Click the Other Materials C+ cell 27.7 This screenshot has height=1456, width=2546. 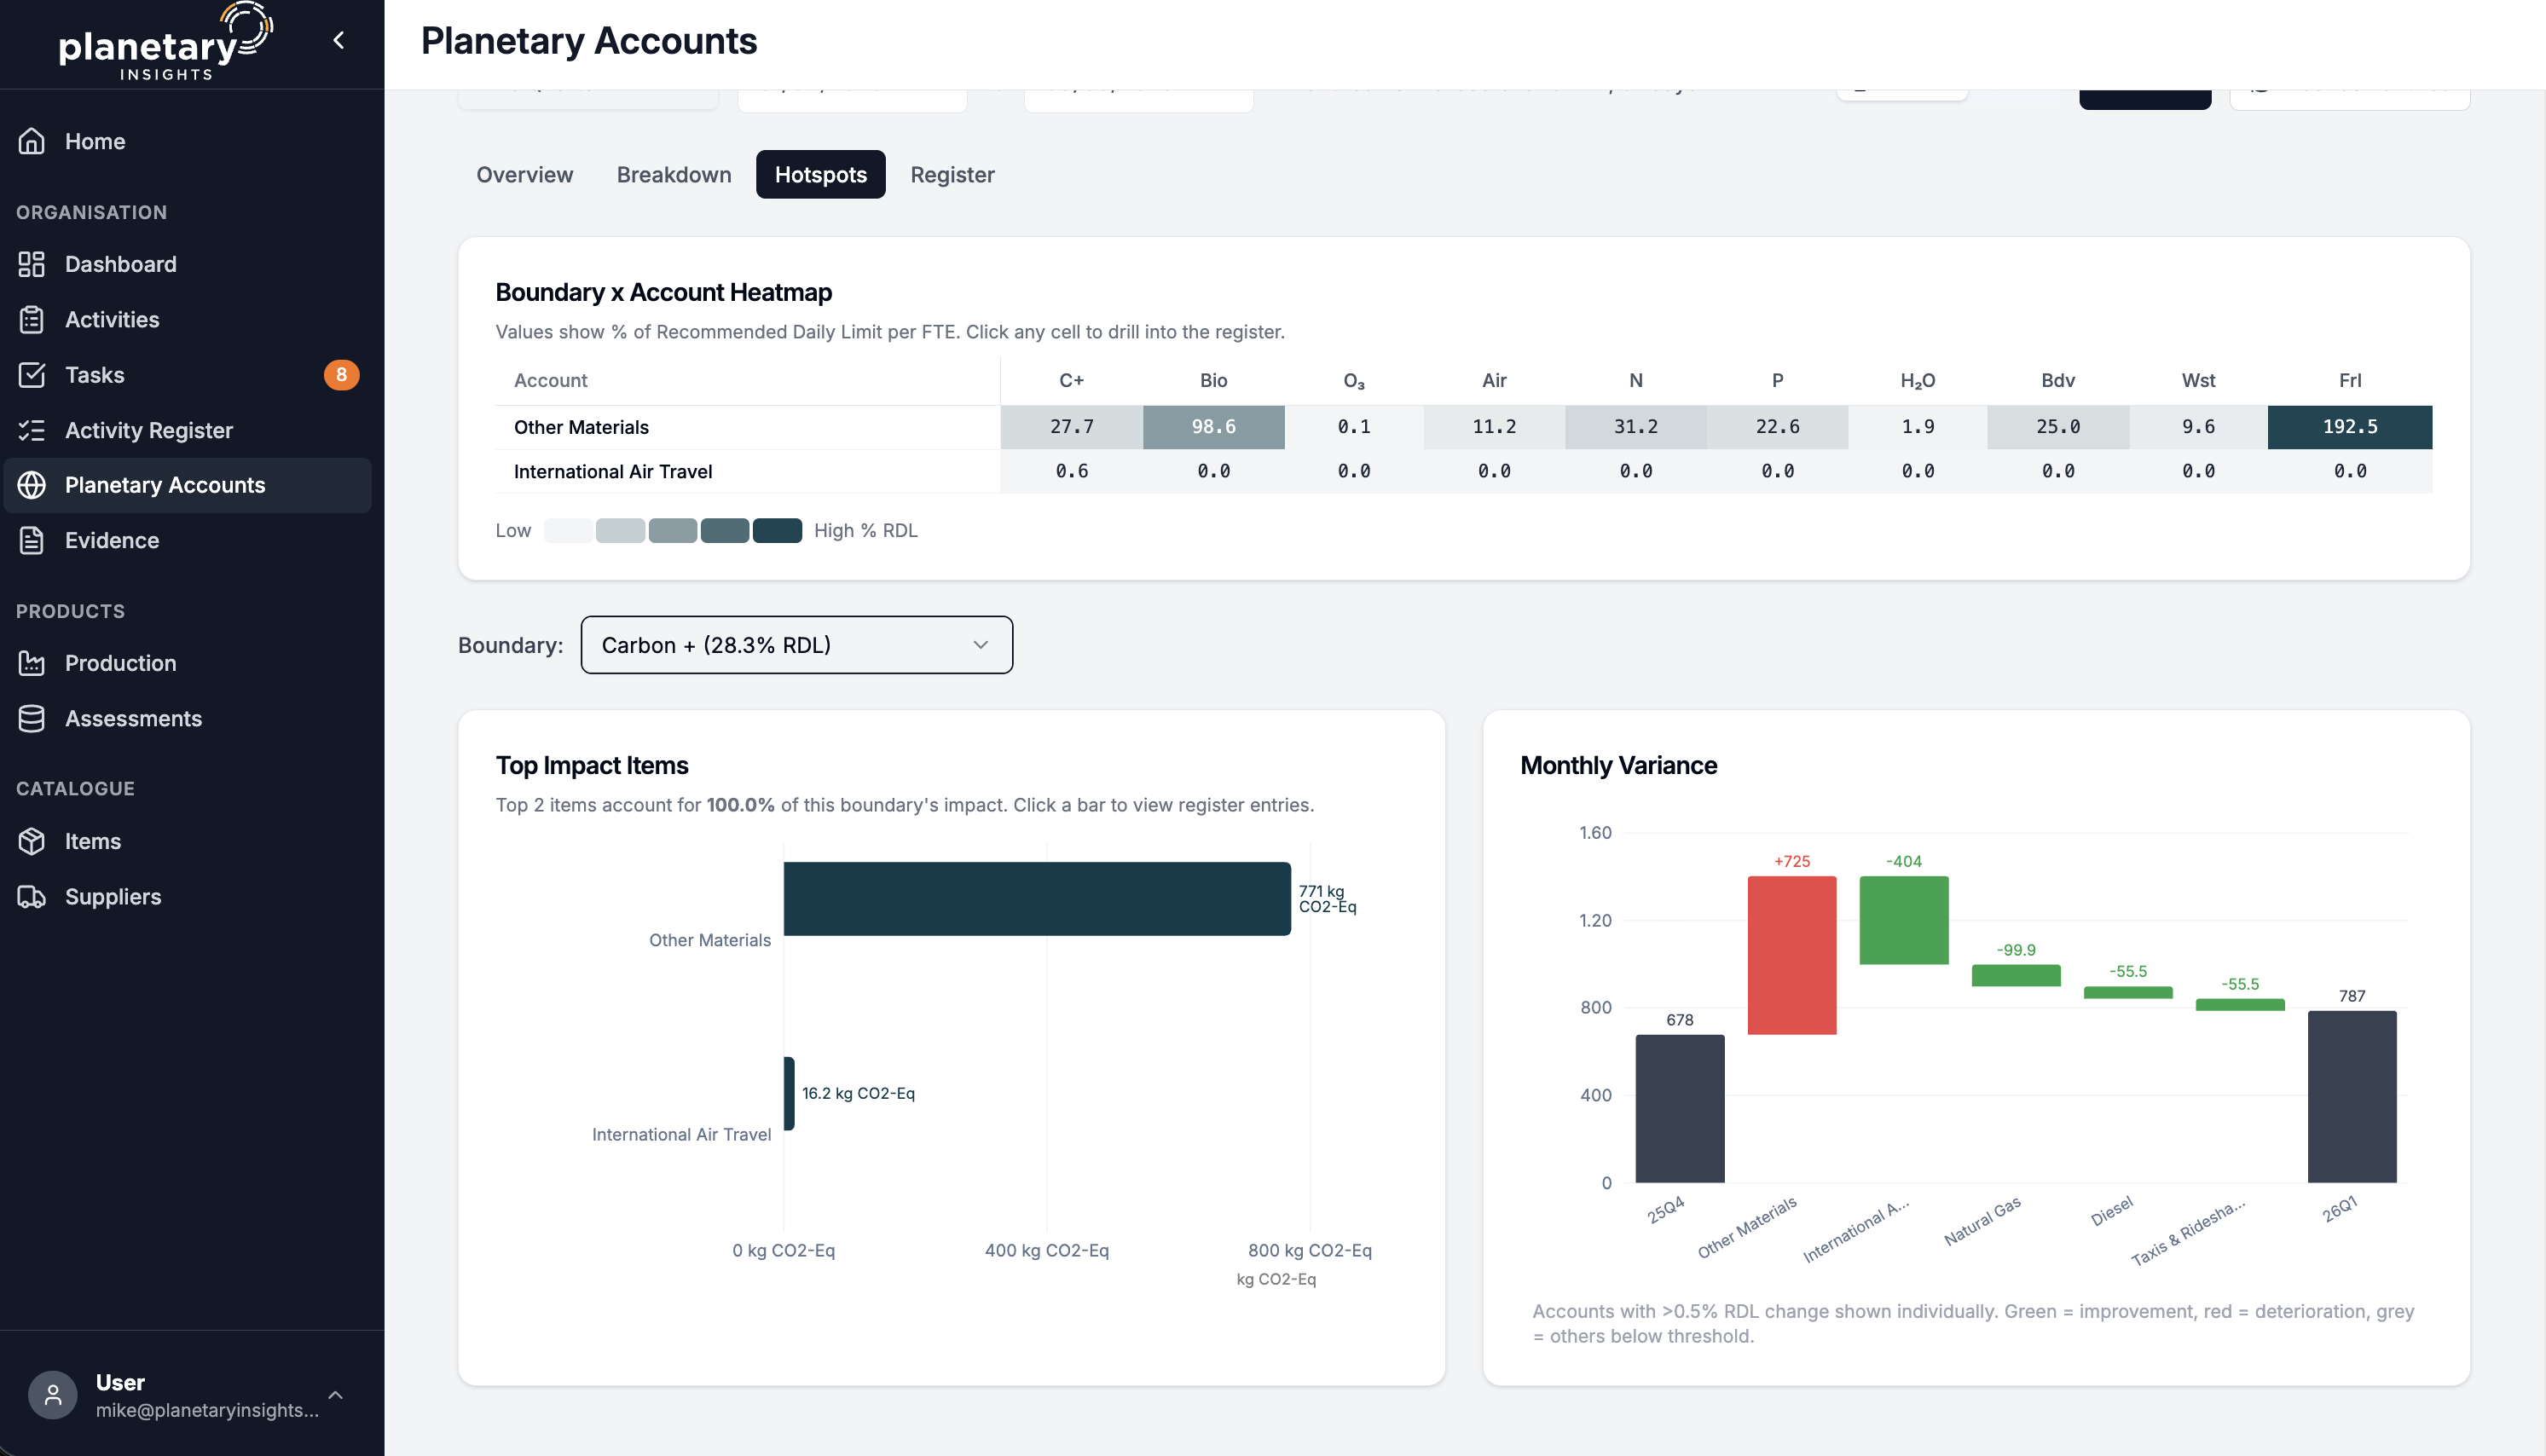[1071, 427]
